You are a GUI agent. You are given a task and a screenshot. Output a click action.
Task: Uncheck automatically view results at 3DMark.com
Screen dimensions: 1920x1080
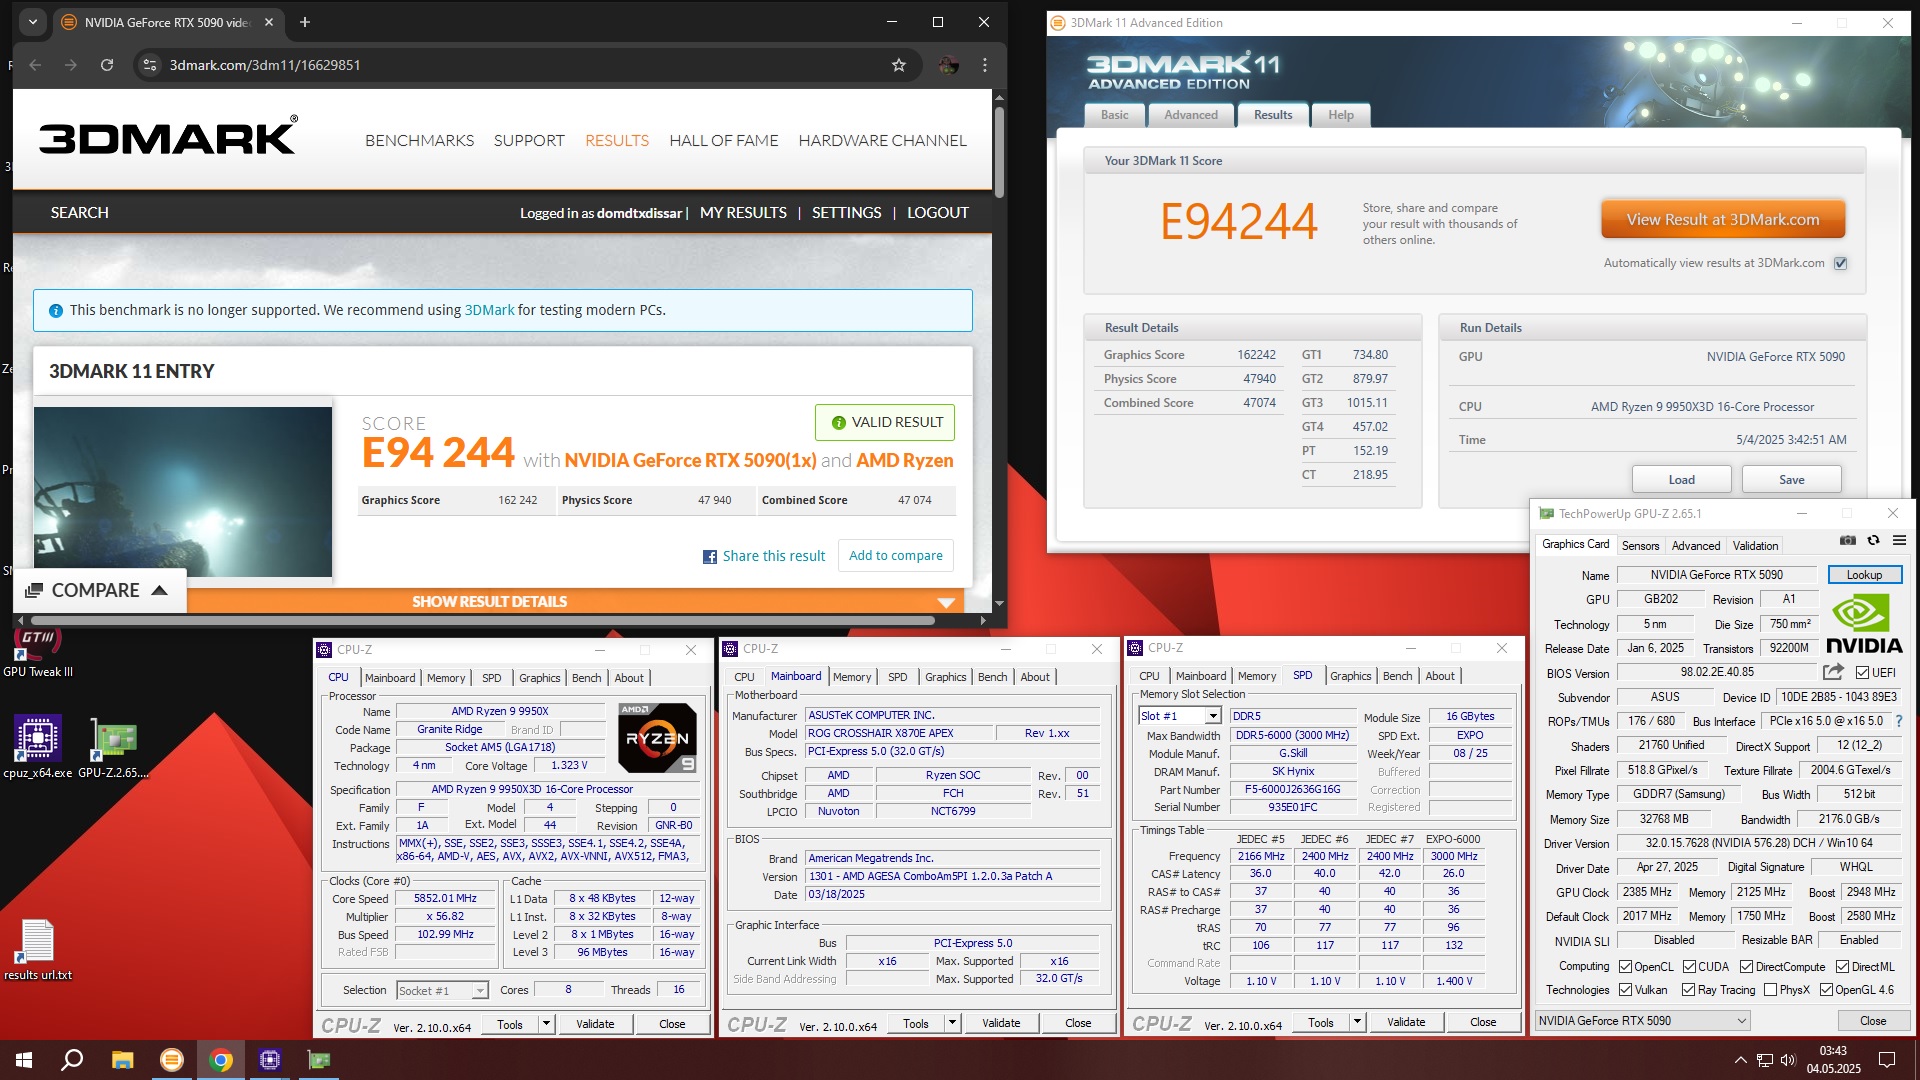(1841, 263)
